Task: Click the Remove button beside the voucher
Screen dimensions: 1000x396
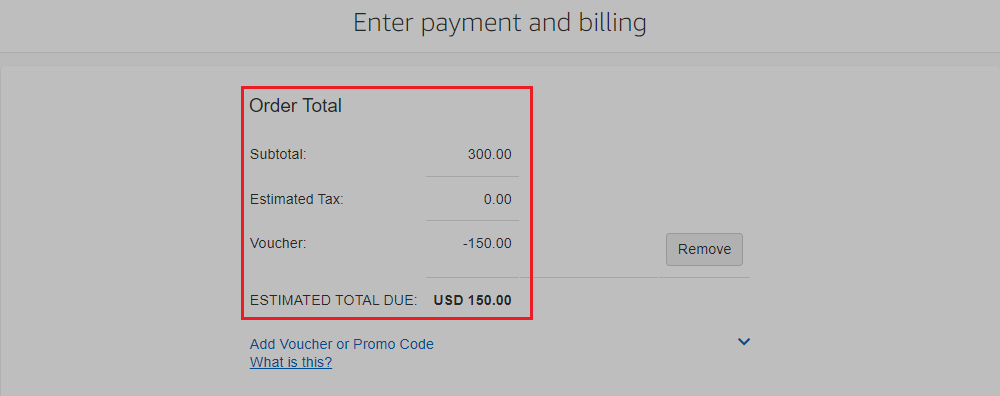Action: [704, 249]
